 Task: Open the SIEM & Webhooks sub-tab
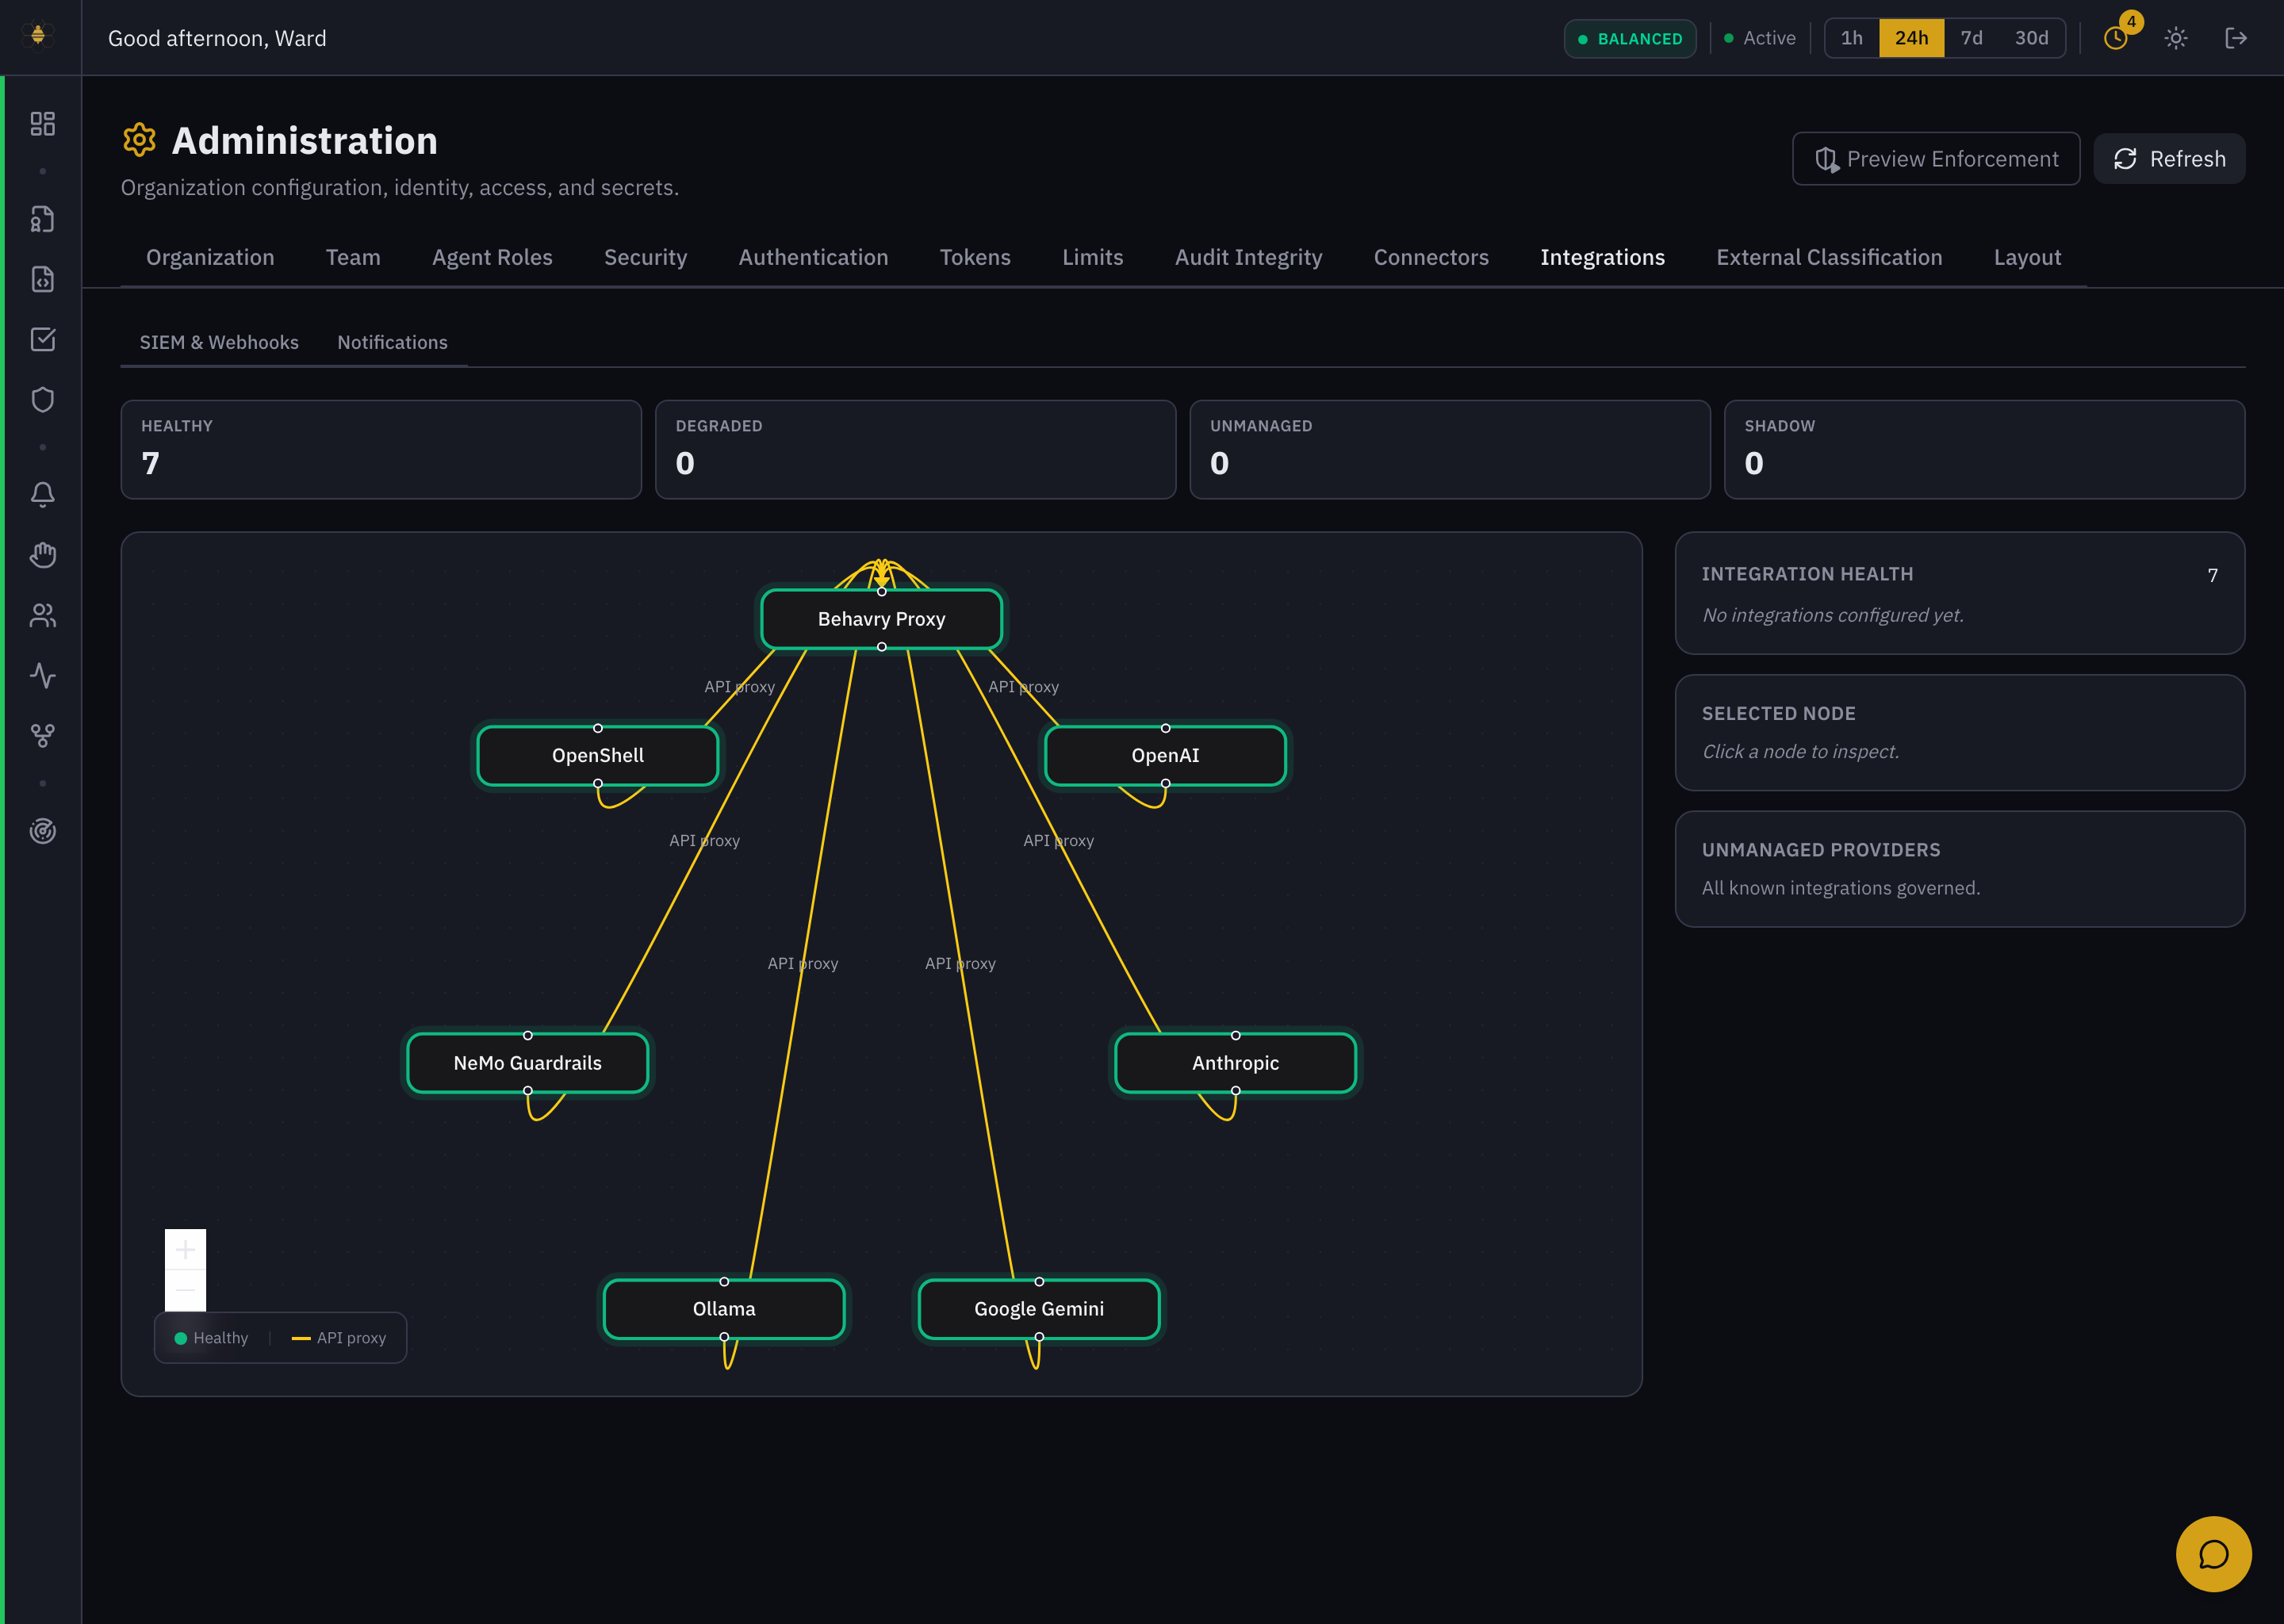pos(219,342)
